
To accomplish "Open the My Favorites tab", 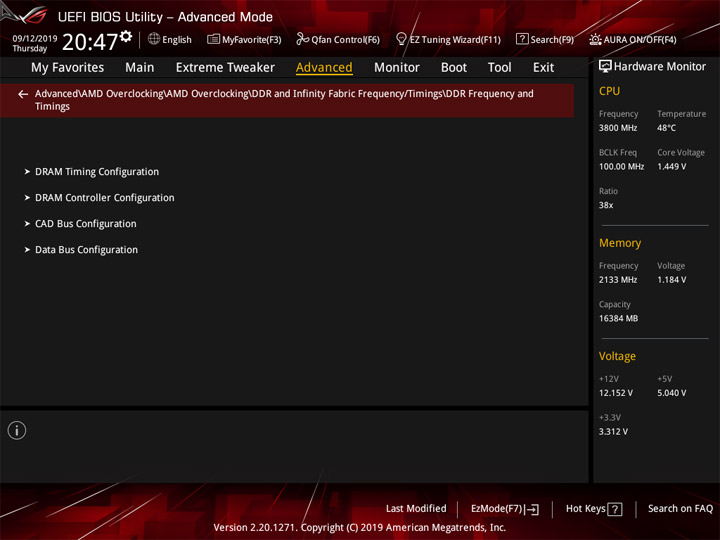I will pos(68,68).
